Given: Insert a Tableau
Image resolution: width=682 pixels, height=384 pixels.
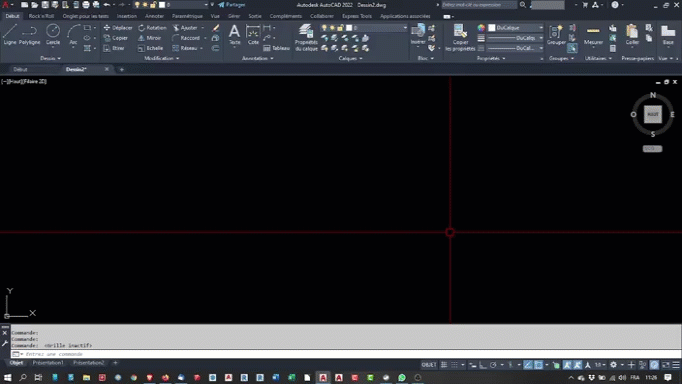Looking at the screenshot, I should (277, 48).
